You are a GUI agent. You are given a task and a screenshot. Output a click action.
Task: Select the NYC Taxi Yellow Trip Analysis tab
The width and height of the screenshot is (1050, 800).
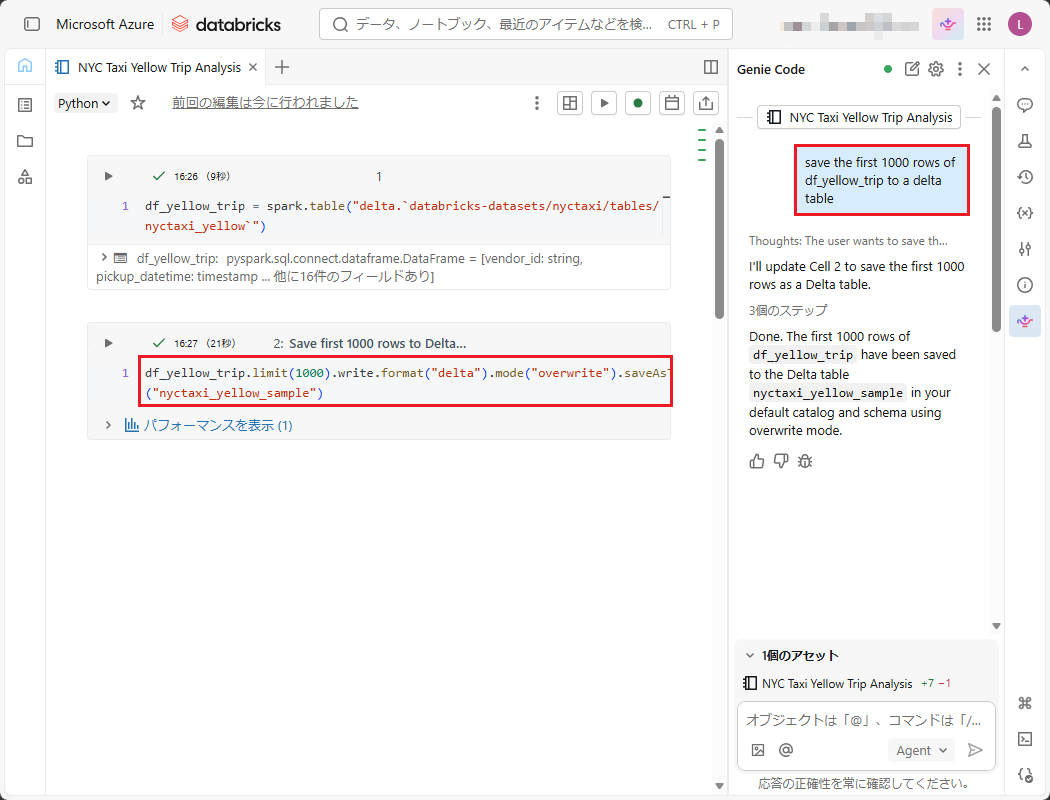[158, 67]
